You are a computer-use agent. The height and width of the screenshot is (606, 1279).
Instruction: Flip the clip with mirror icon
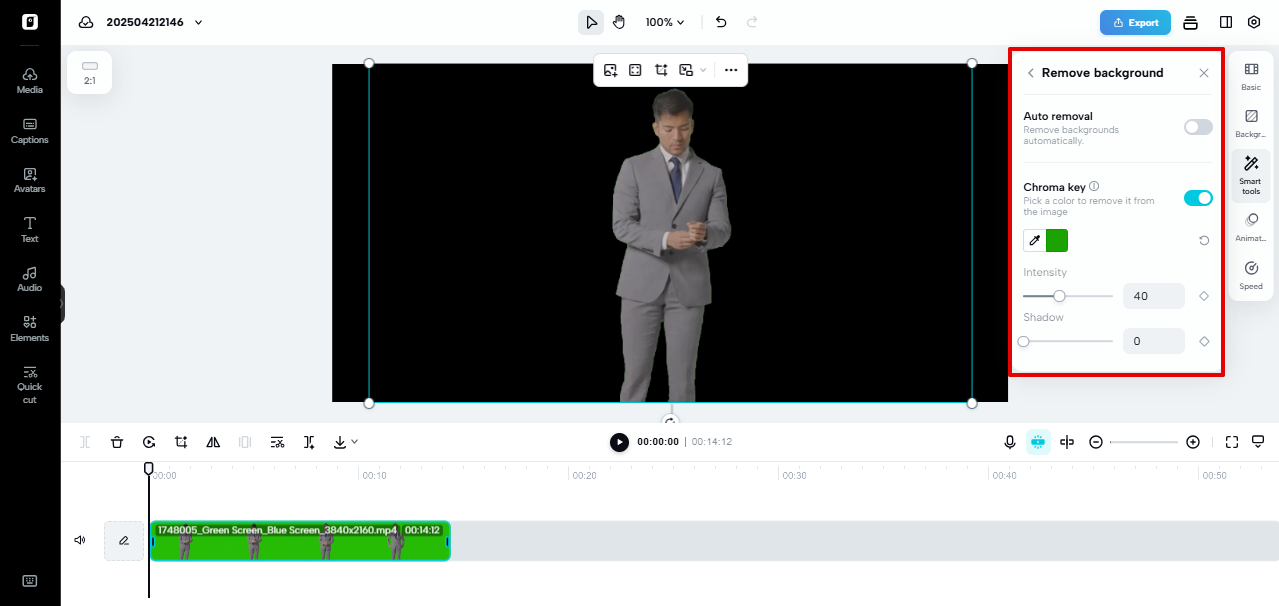tap(213, 442)
